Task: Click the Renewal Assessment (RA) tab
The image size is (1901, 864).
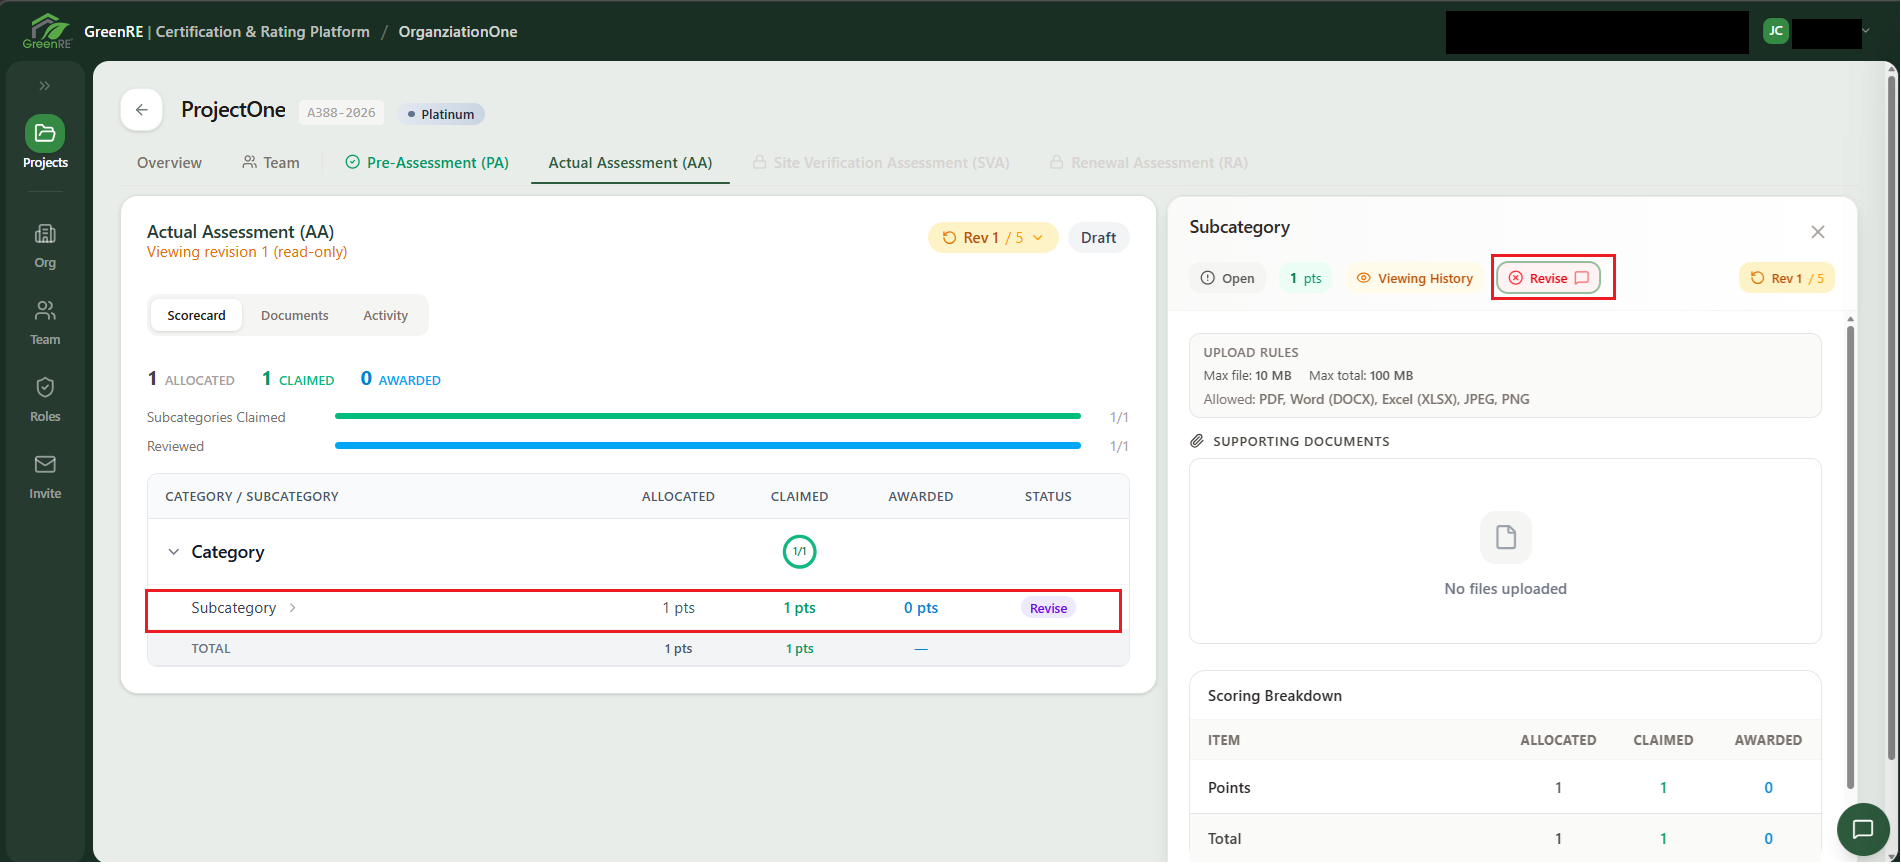Action: tap(1149, 163)
